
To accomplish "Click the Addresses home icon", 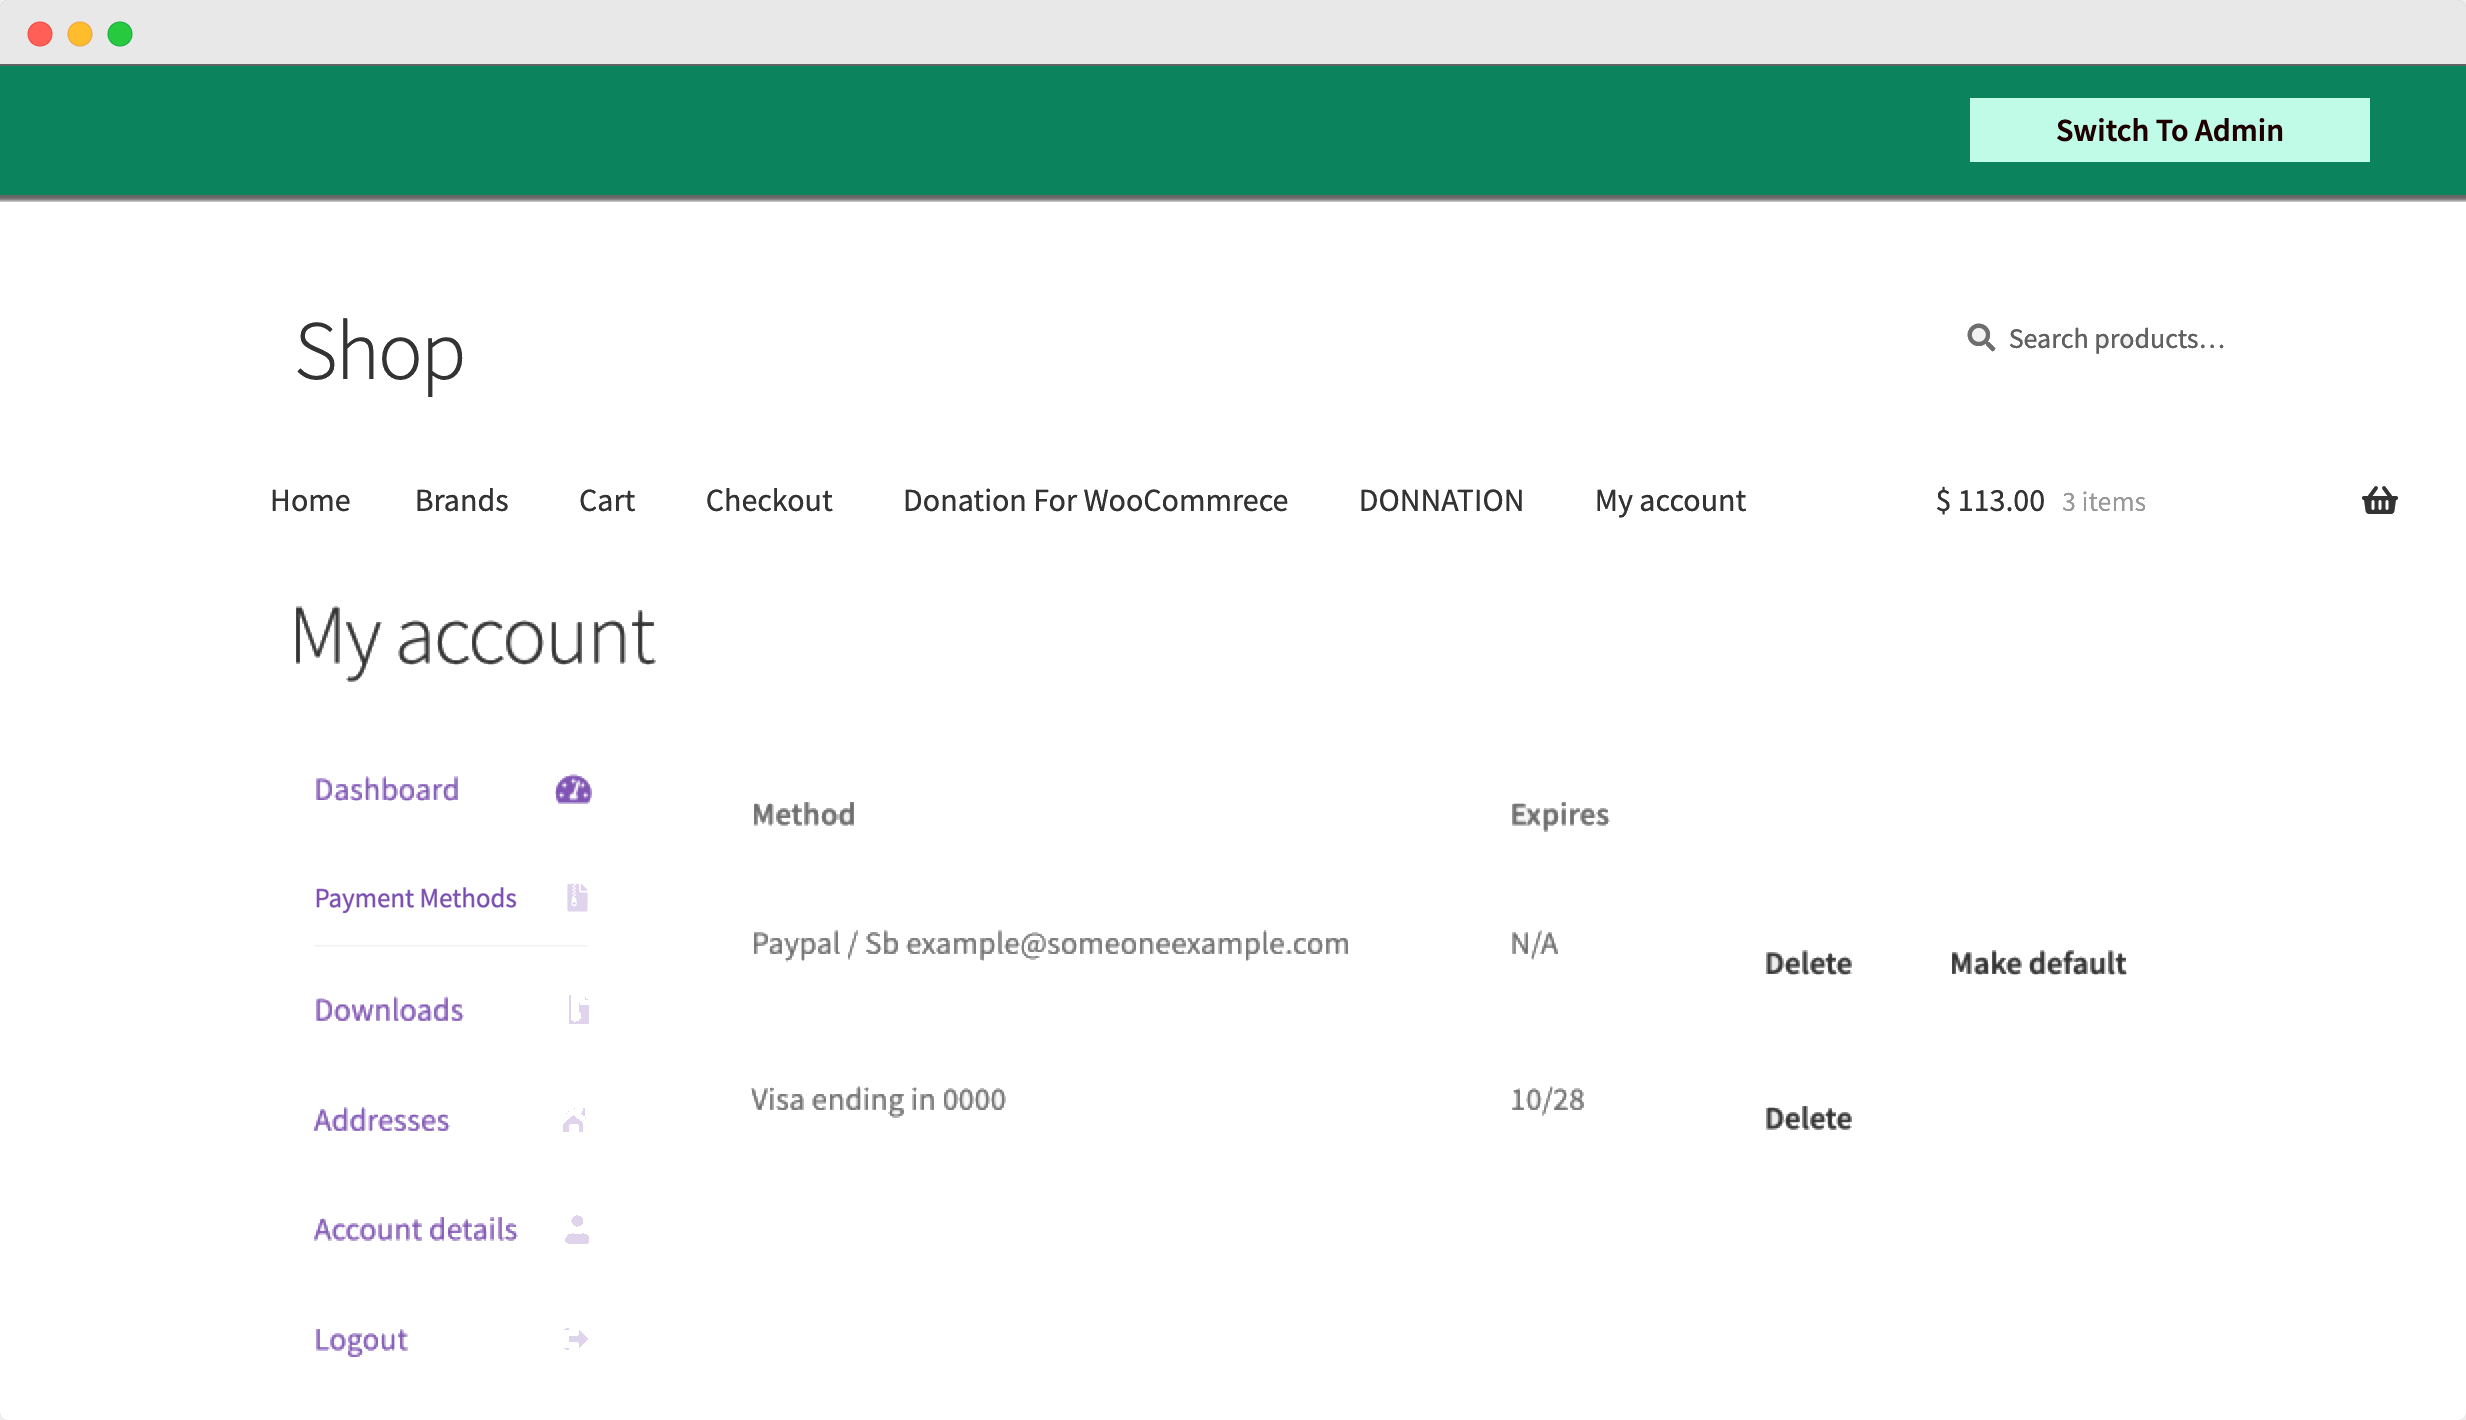I will [573, 1119].
